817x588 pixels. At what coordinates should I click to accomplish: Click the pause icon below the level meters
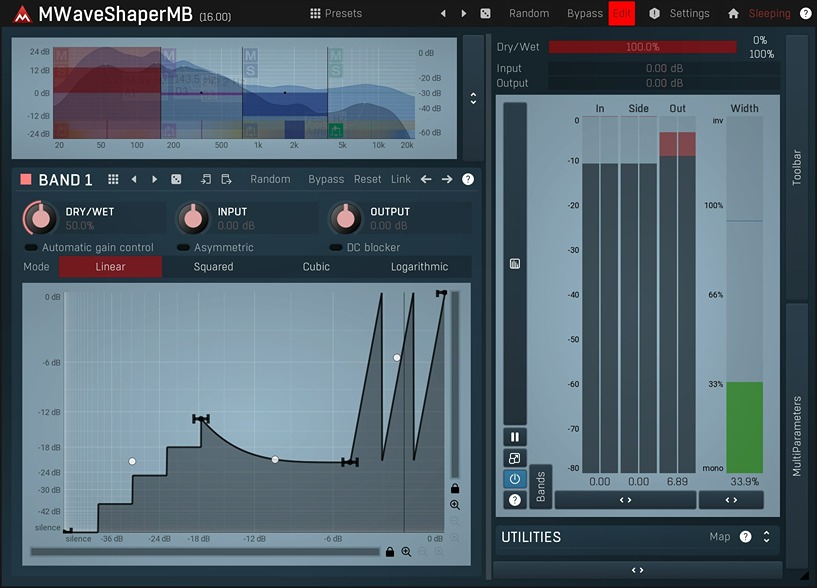(515, 437)
